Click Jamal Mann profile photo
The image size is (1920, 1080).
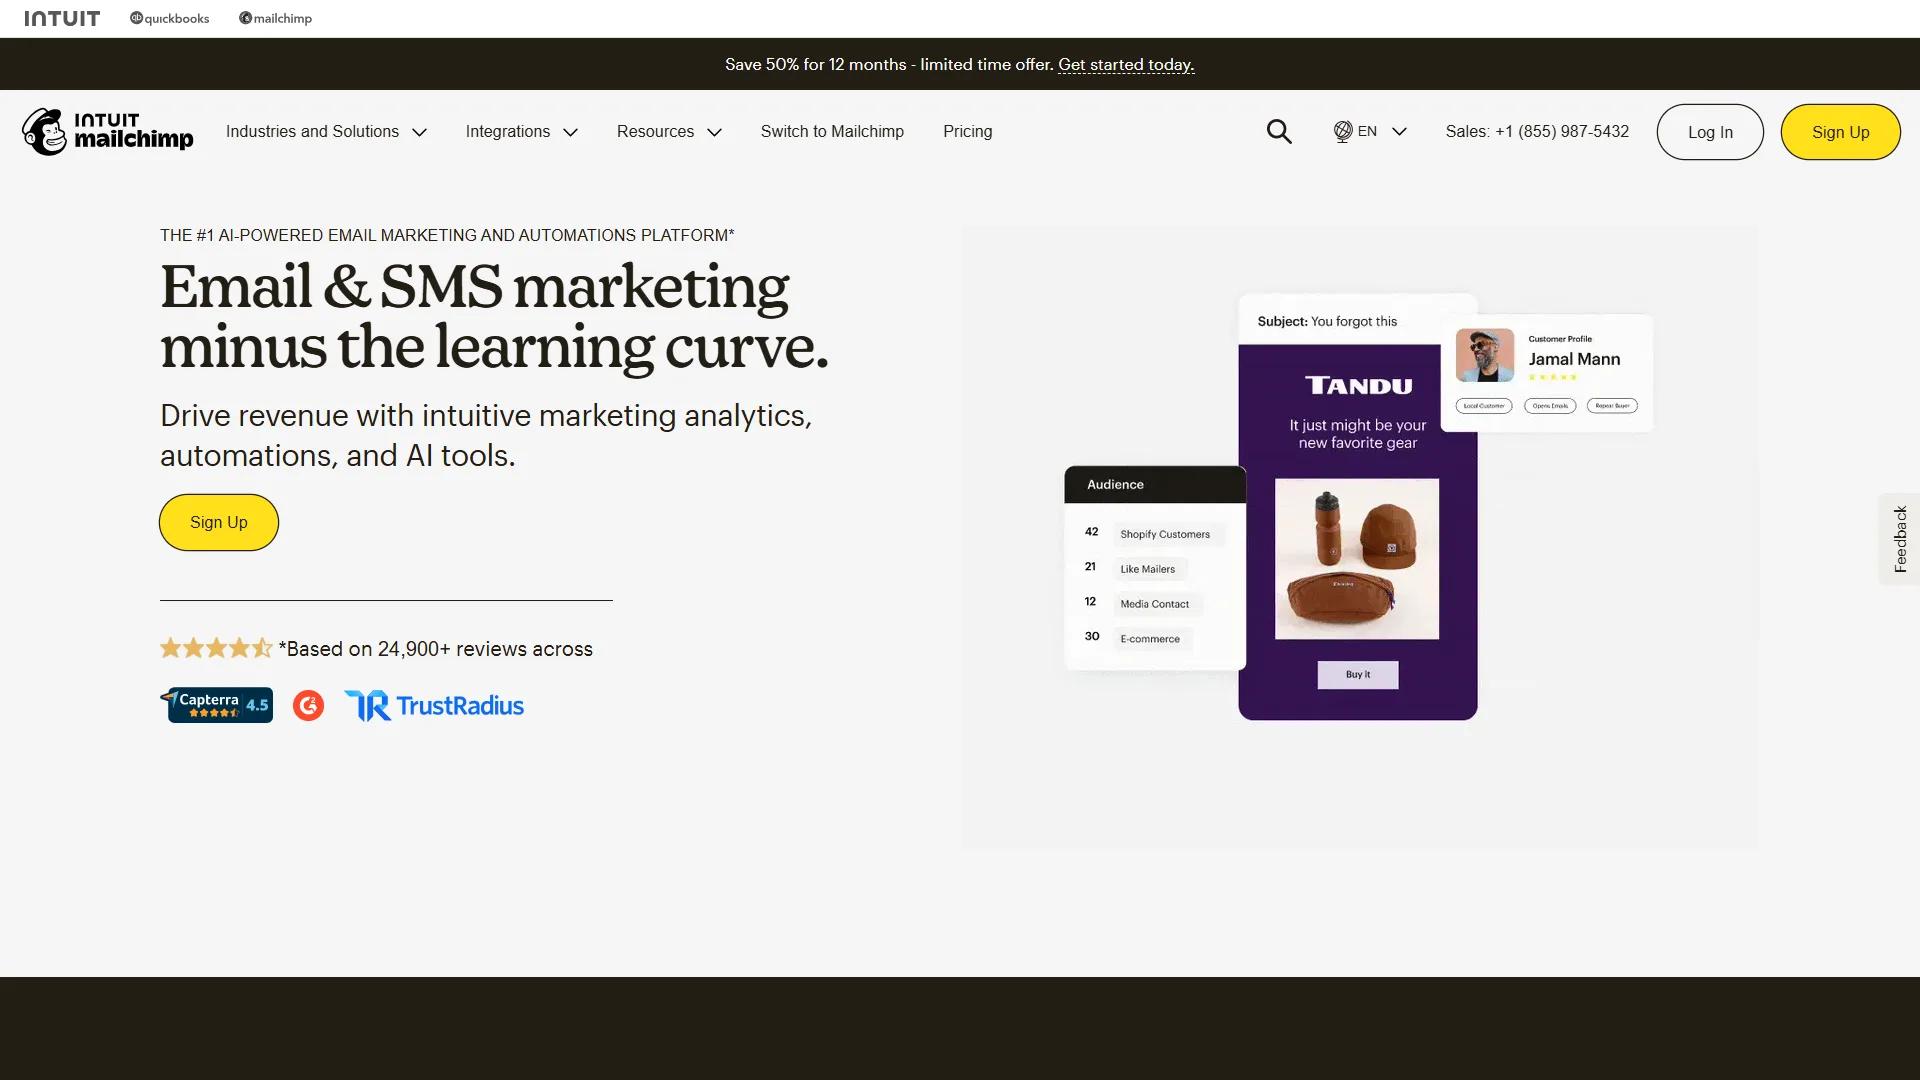[x=1485, y=356]
